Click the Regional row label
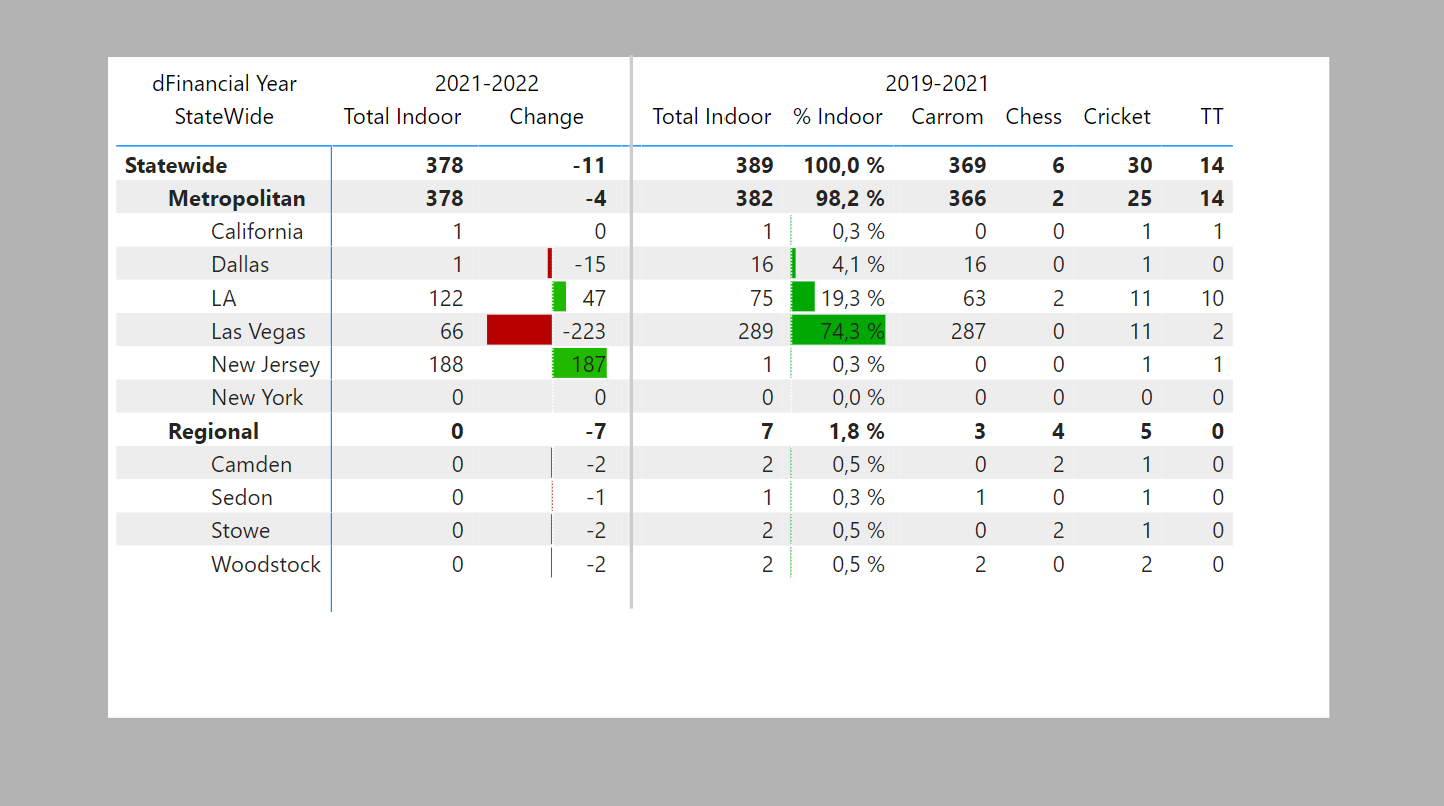The image size is (1444, 806). pyautogui.click(x=214, y=431)
